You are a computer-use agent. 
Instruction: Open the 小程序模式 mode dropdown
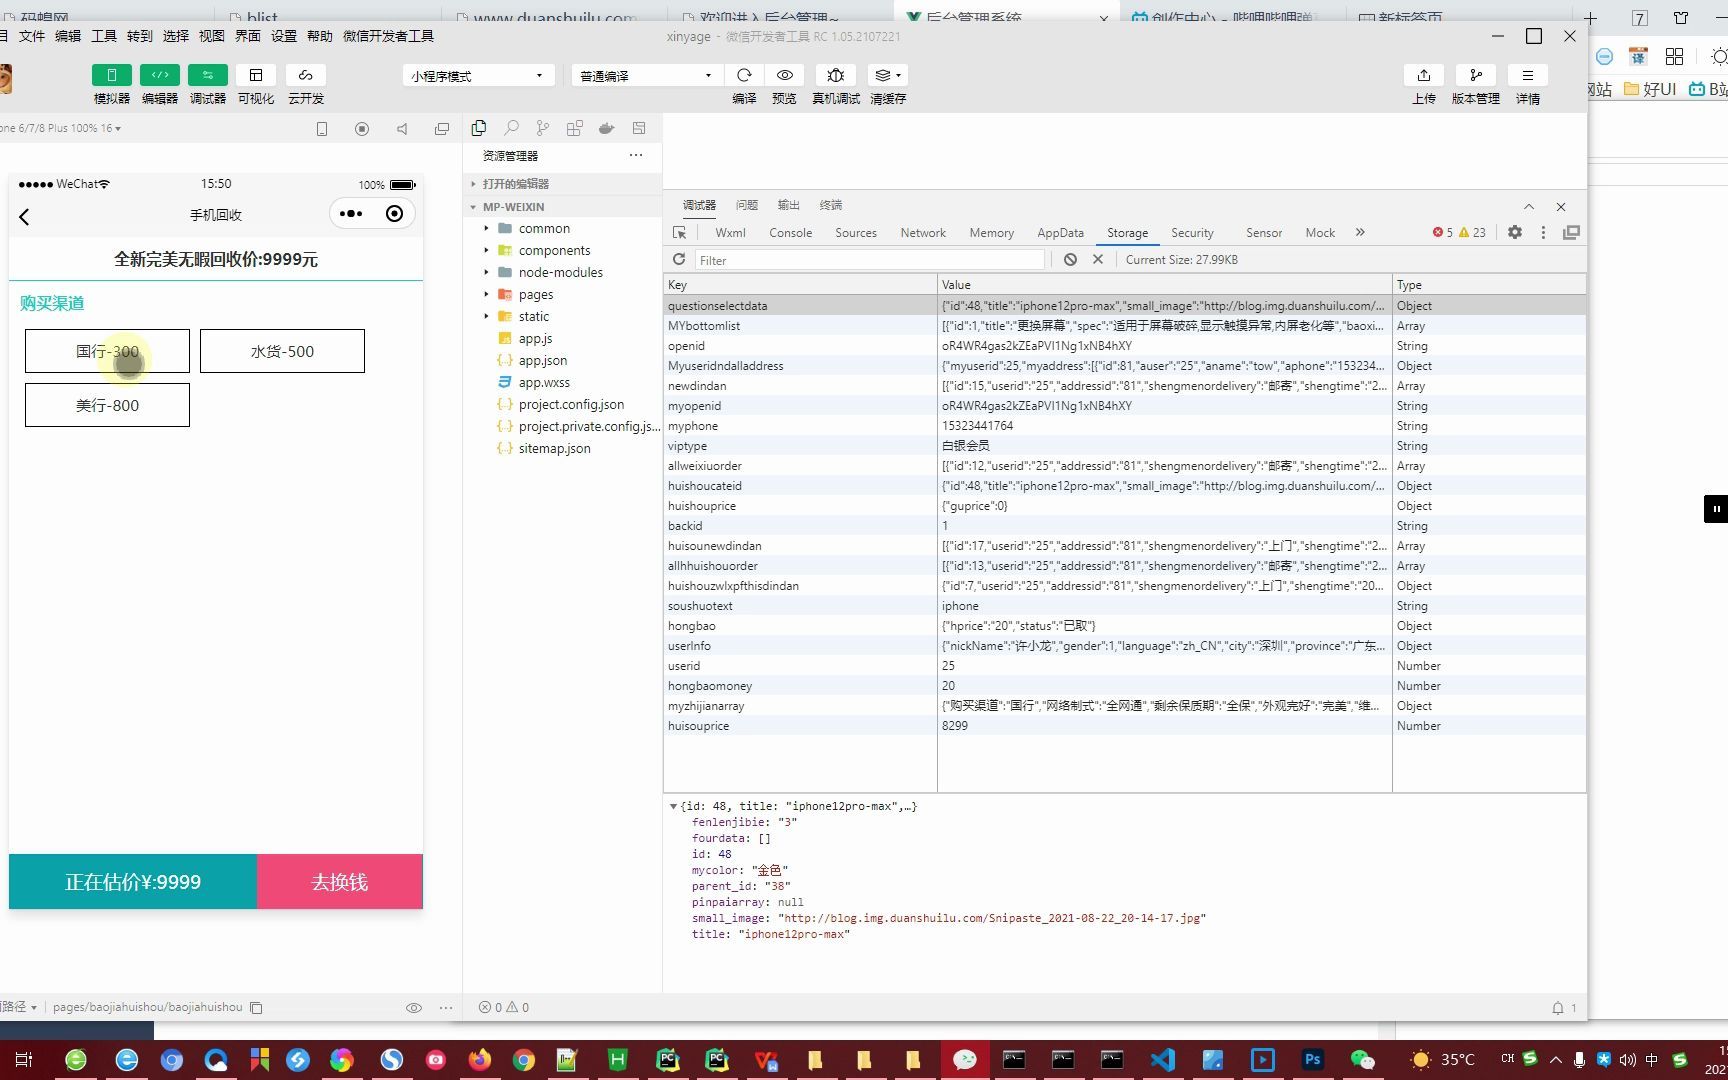478,76
